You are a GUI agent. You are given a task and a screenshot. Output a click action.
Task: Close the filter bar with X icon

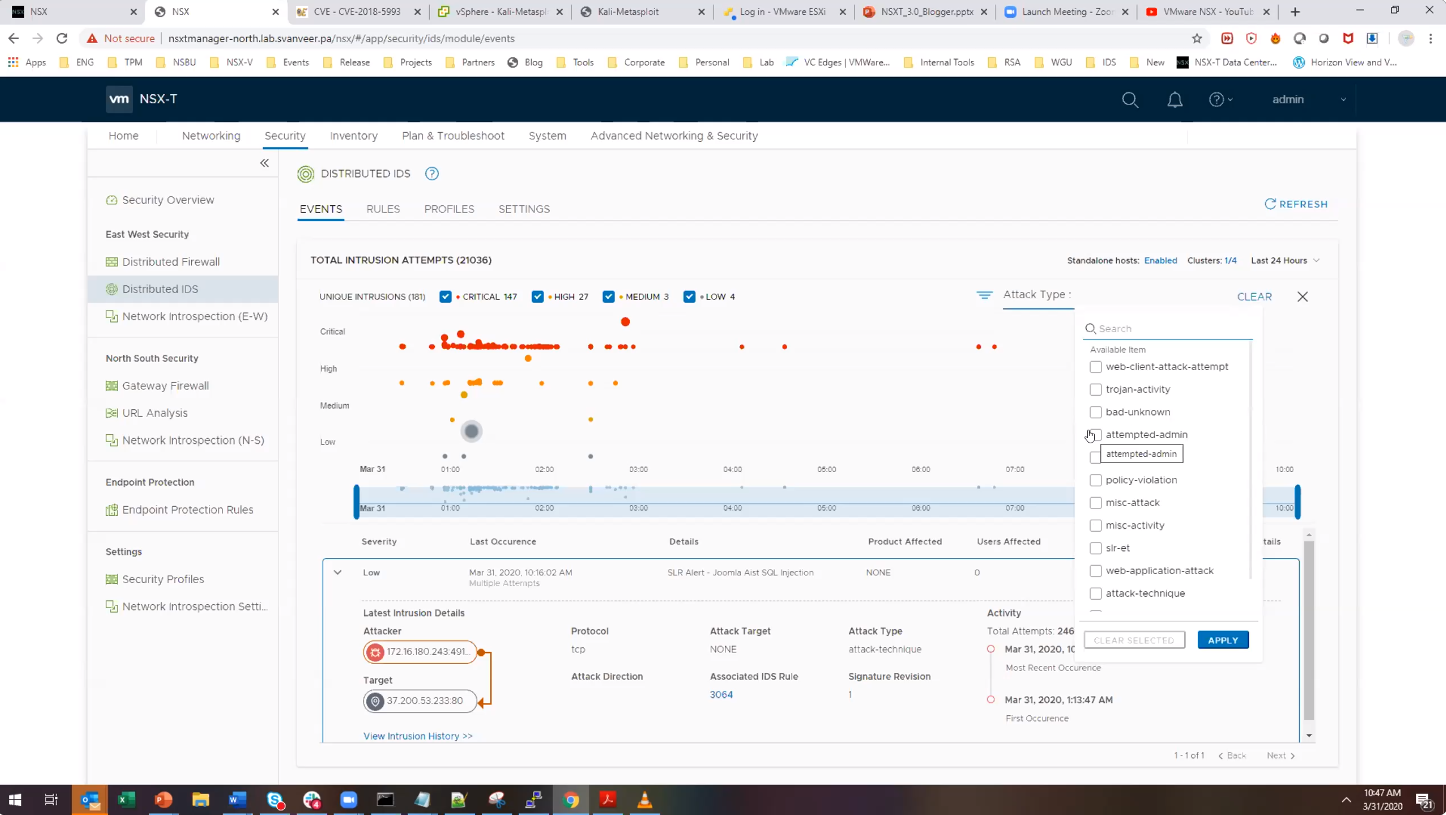coord(1302,297)
